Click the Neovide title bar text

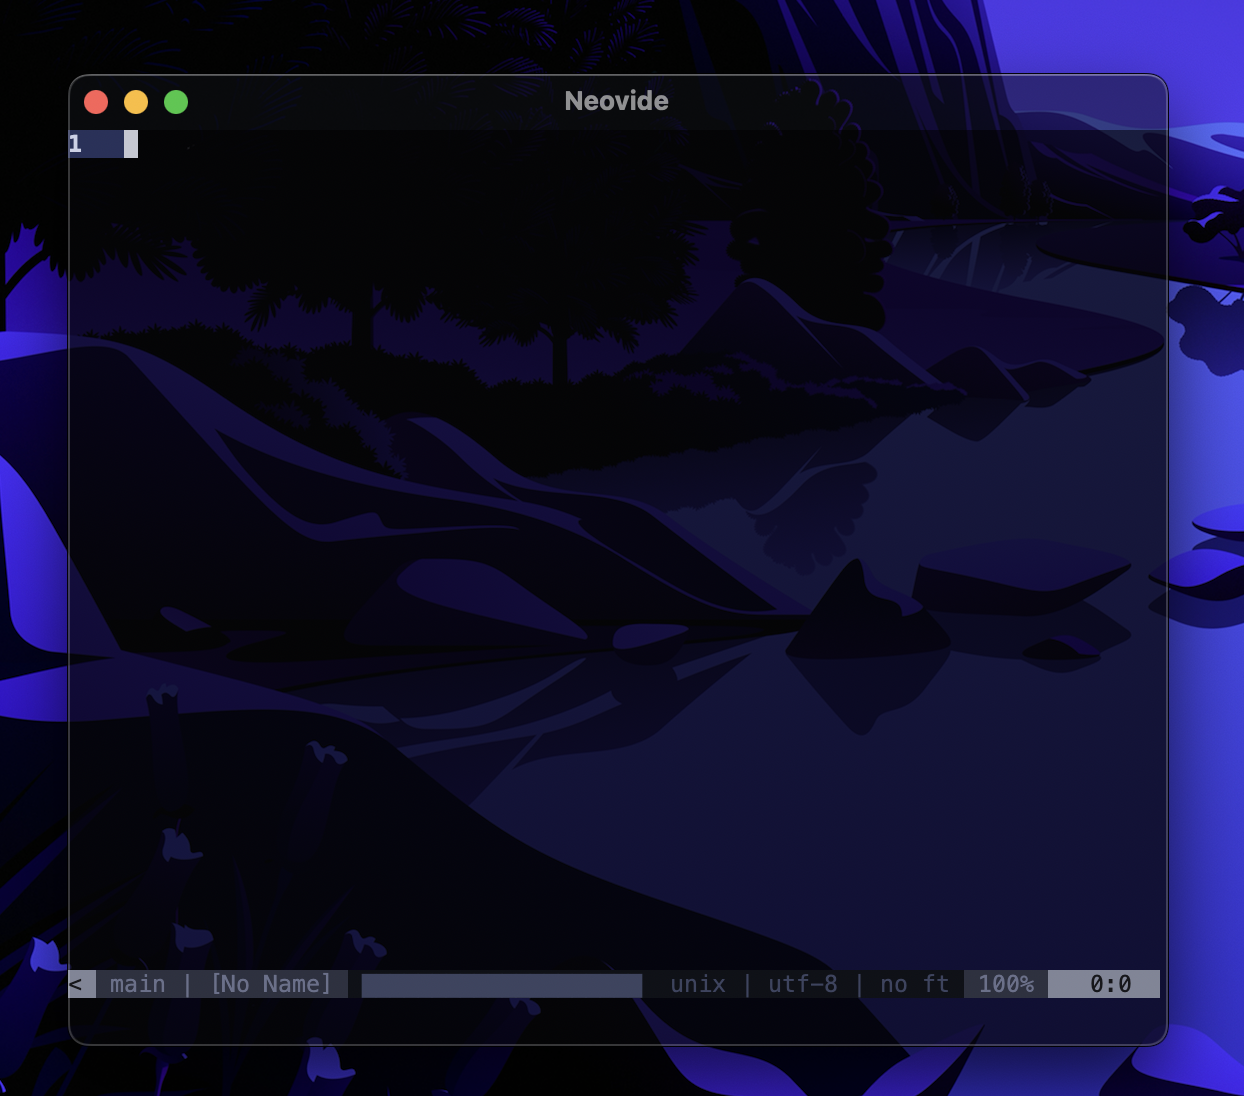tap(616, 101)
